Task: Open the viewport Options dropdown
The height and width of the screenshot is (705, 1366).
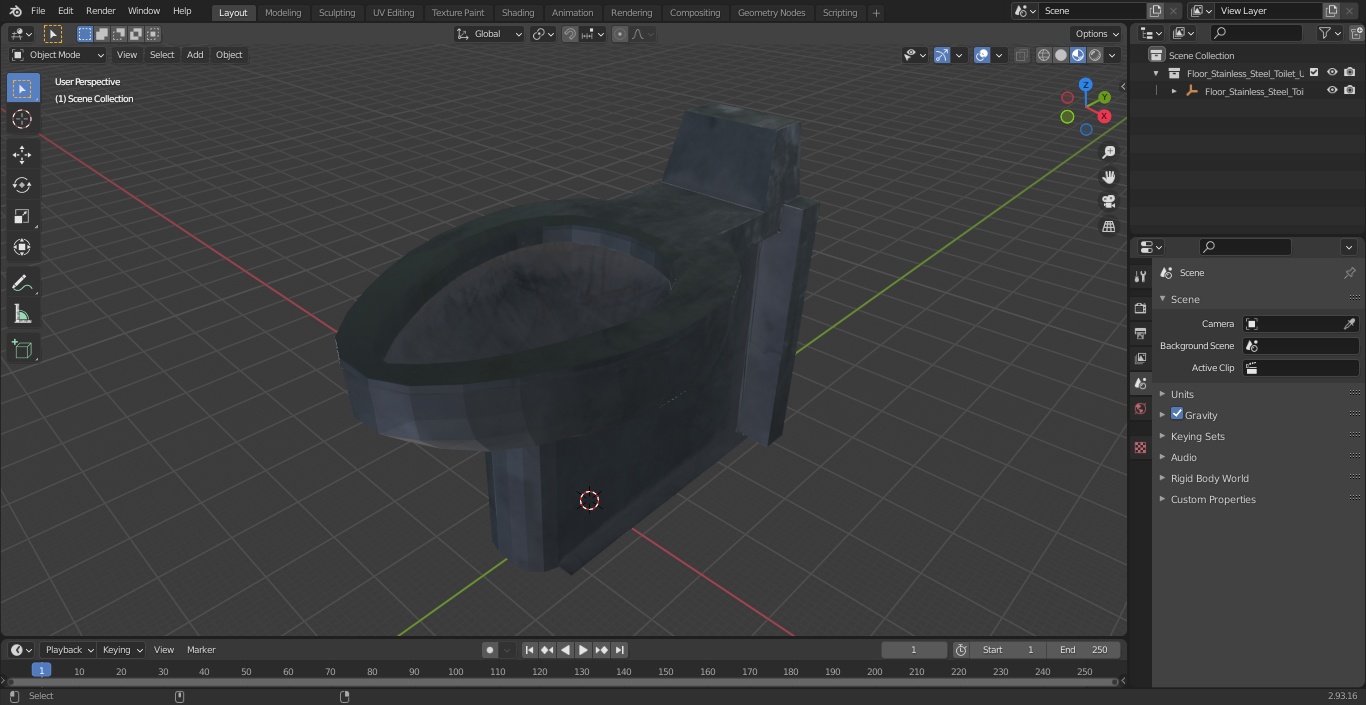Action: click(x=1097, y=34)
